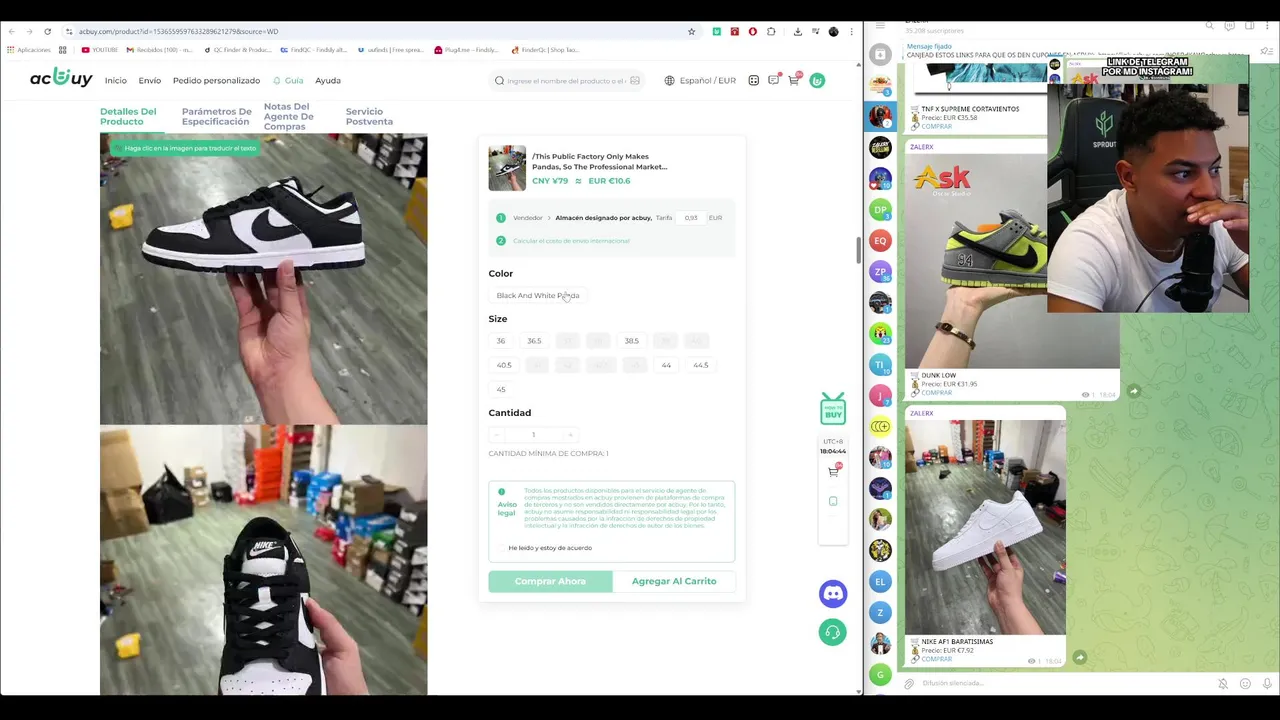Open the green user avatar

[x=817, y=80]
